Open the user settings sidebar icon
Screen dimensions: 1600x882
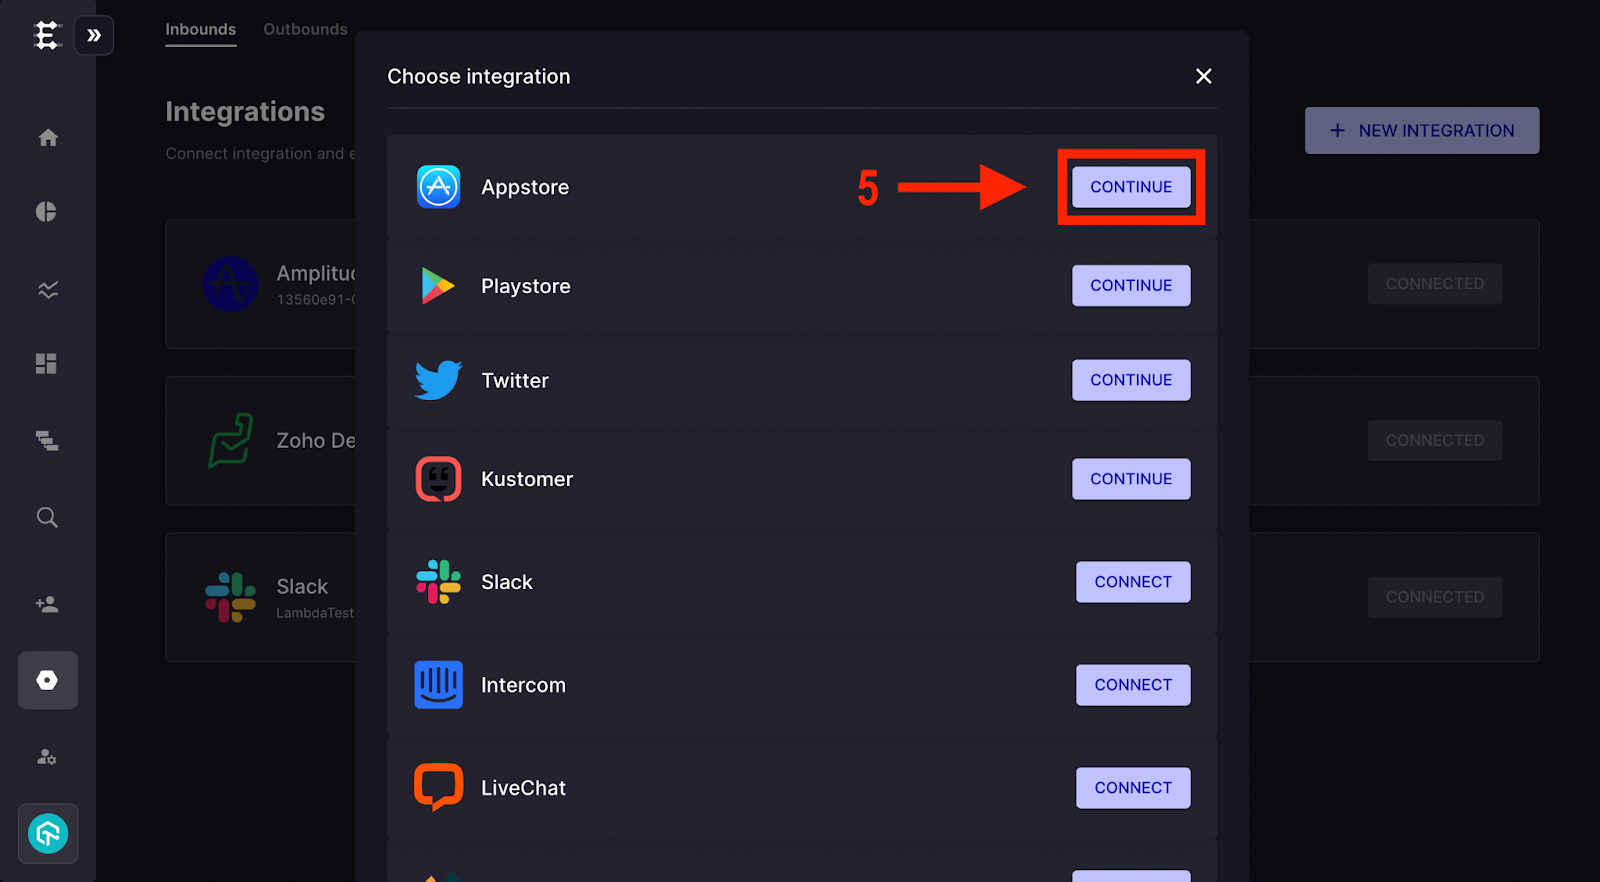click(x=47, y=757)
